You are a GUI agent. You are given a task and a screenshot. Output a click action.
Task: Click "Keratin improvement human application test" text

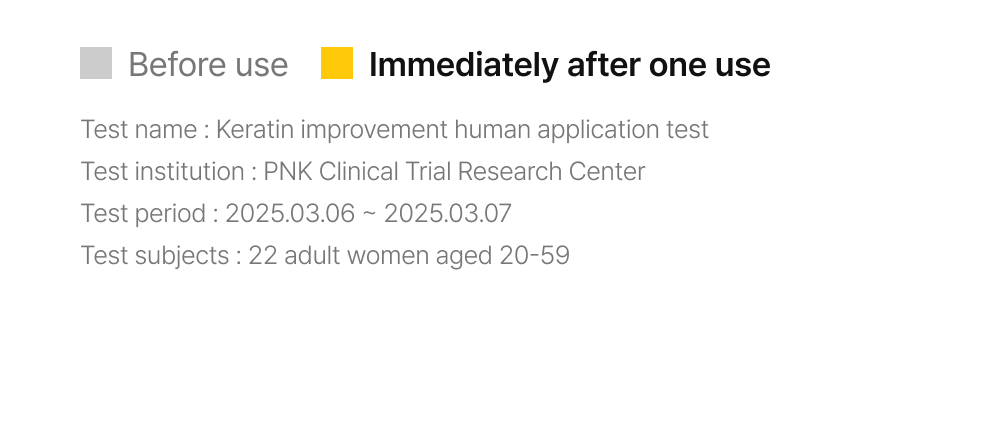pos(462,130)
